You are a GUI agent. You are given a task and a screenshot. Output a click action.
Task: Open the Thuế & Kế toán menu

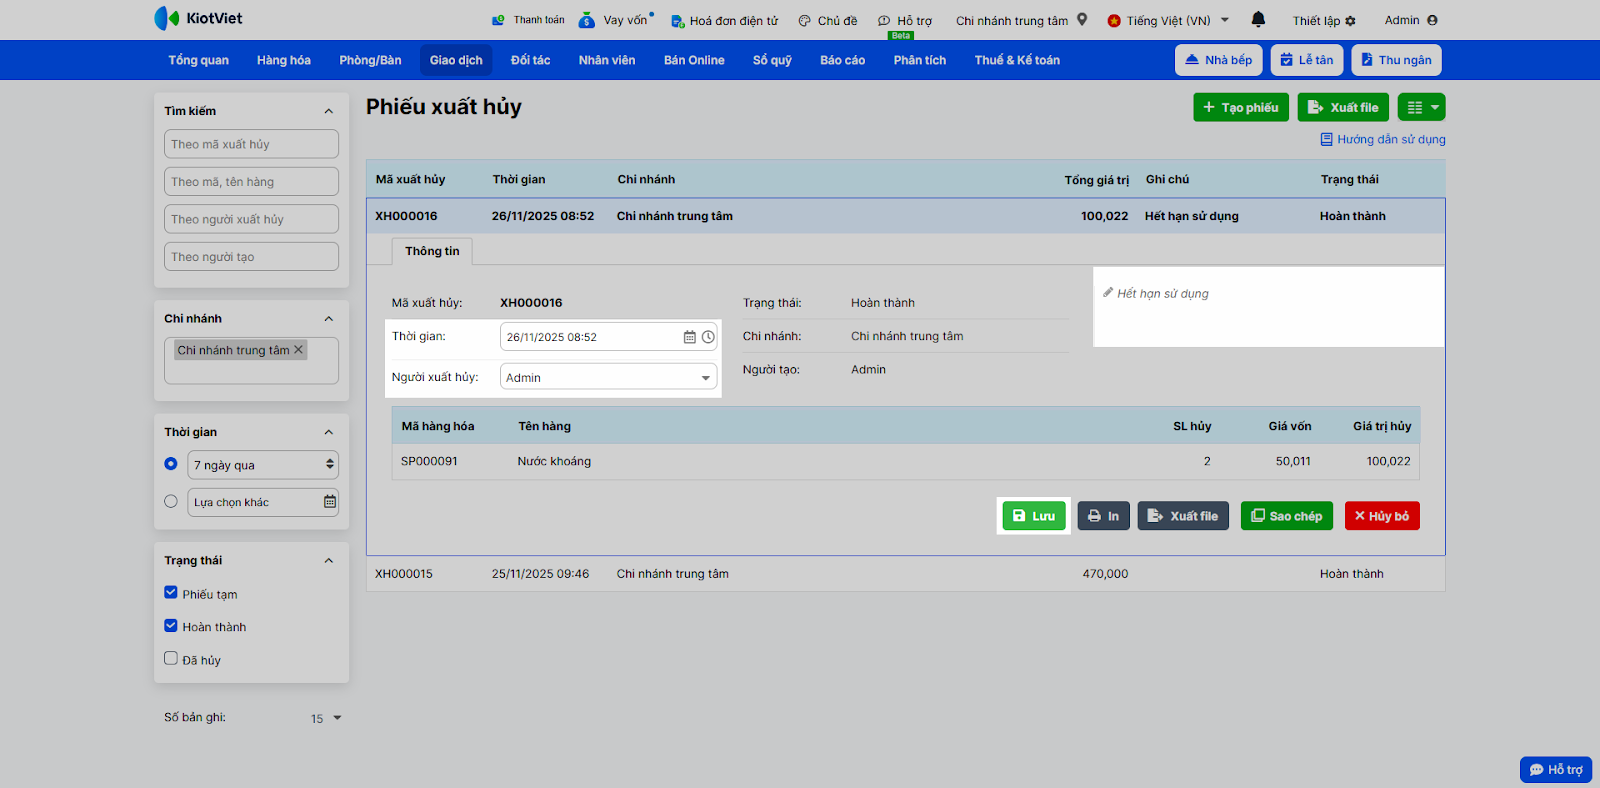1017,60
